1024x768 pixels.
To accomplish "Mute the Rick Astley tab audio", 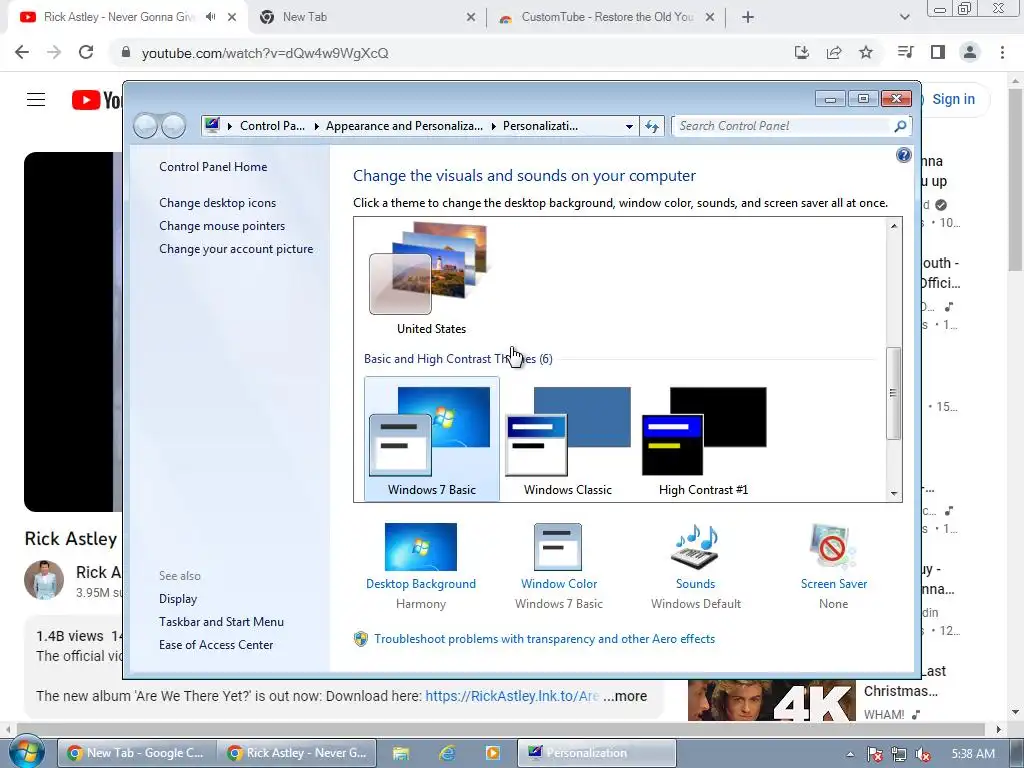I will [x=210, y=17].
